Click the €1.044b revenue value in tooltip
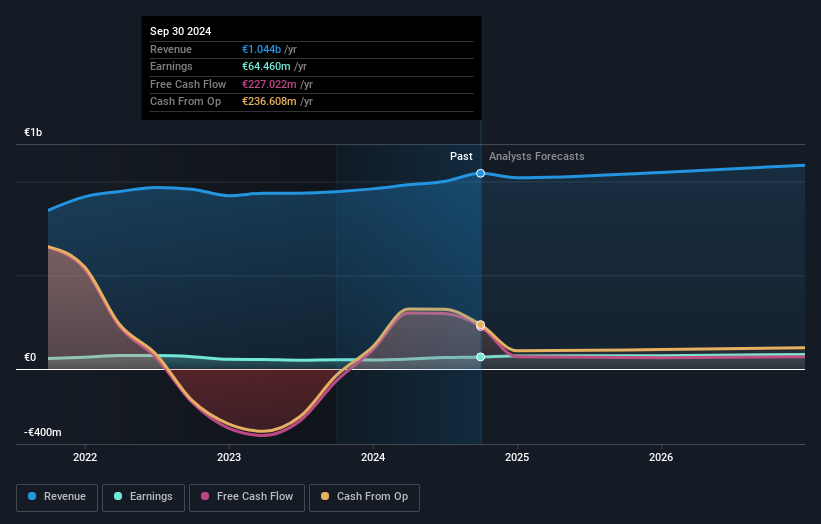 261,49
